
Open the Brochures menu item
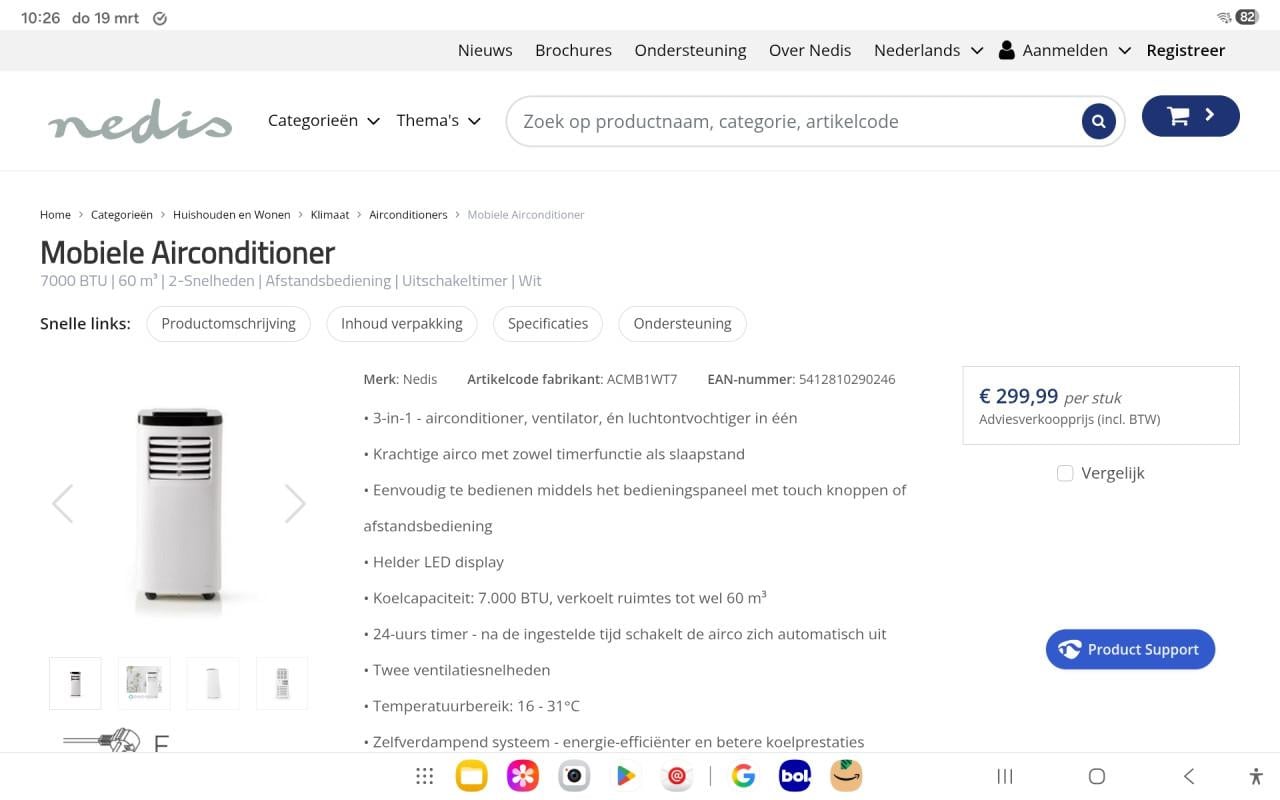coord(573,49)
